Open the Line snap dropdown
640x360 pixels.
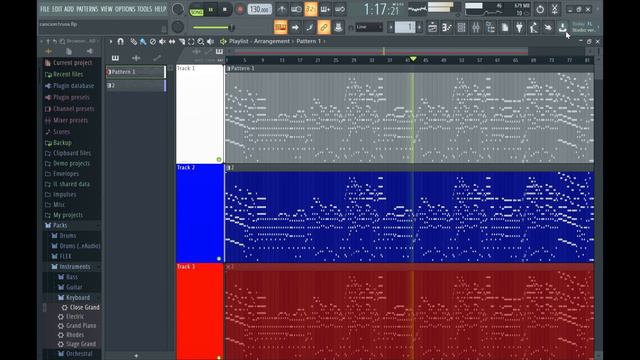[x=369, y=27]
